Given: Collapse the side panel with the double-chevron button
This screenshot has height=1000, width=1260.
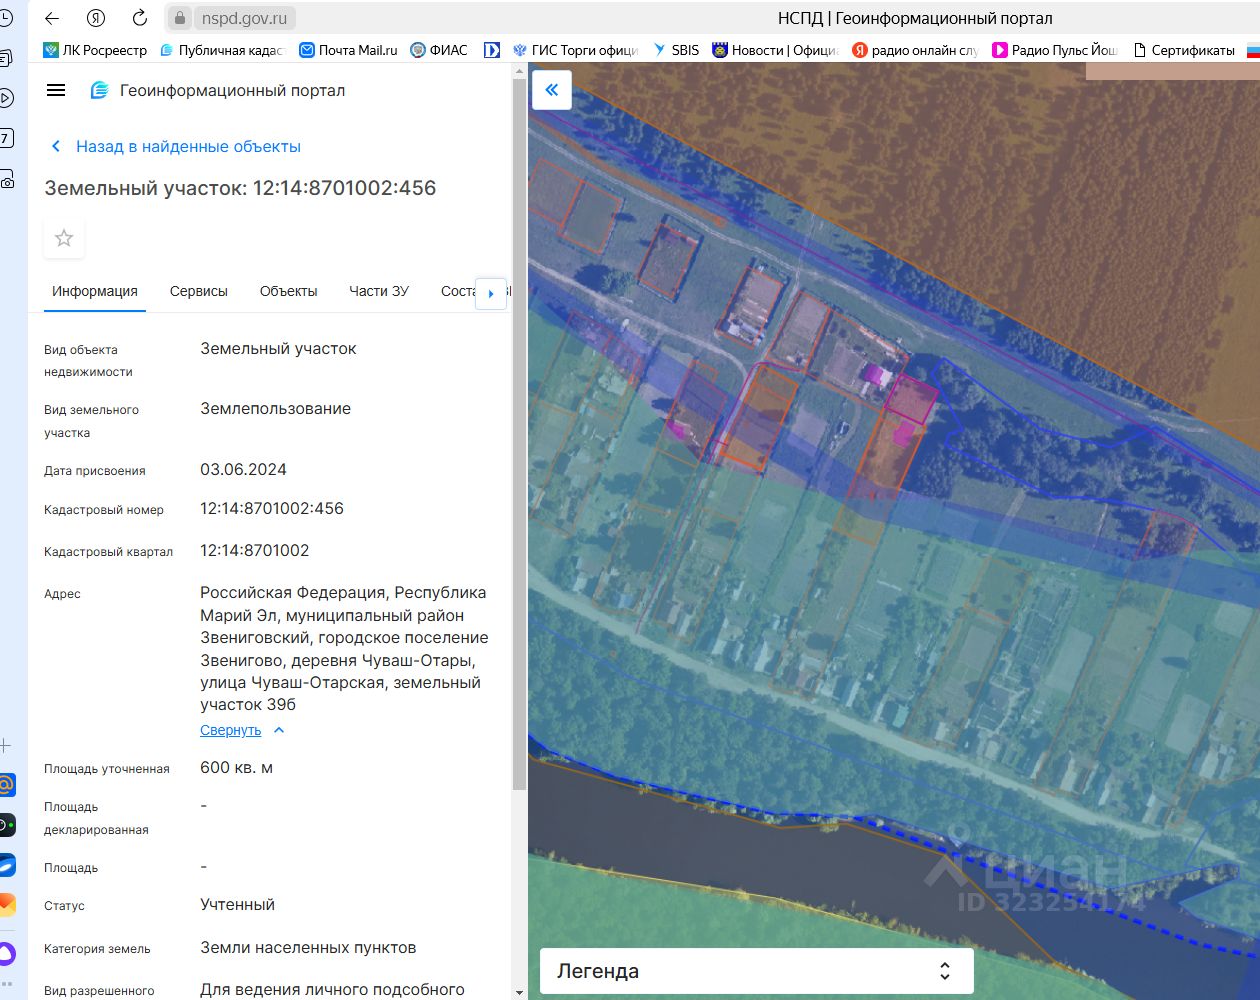Looking at the screenshot, I should coord(551,90).
